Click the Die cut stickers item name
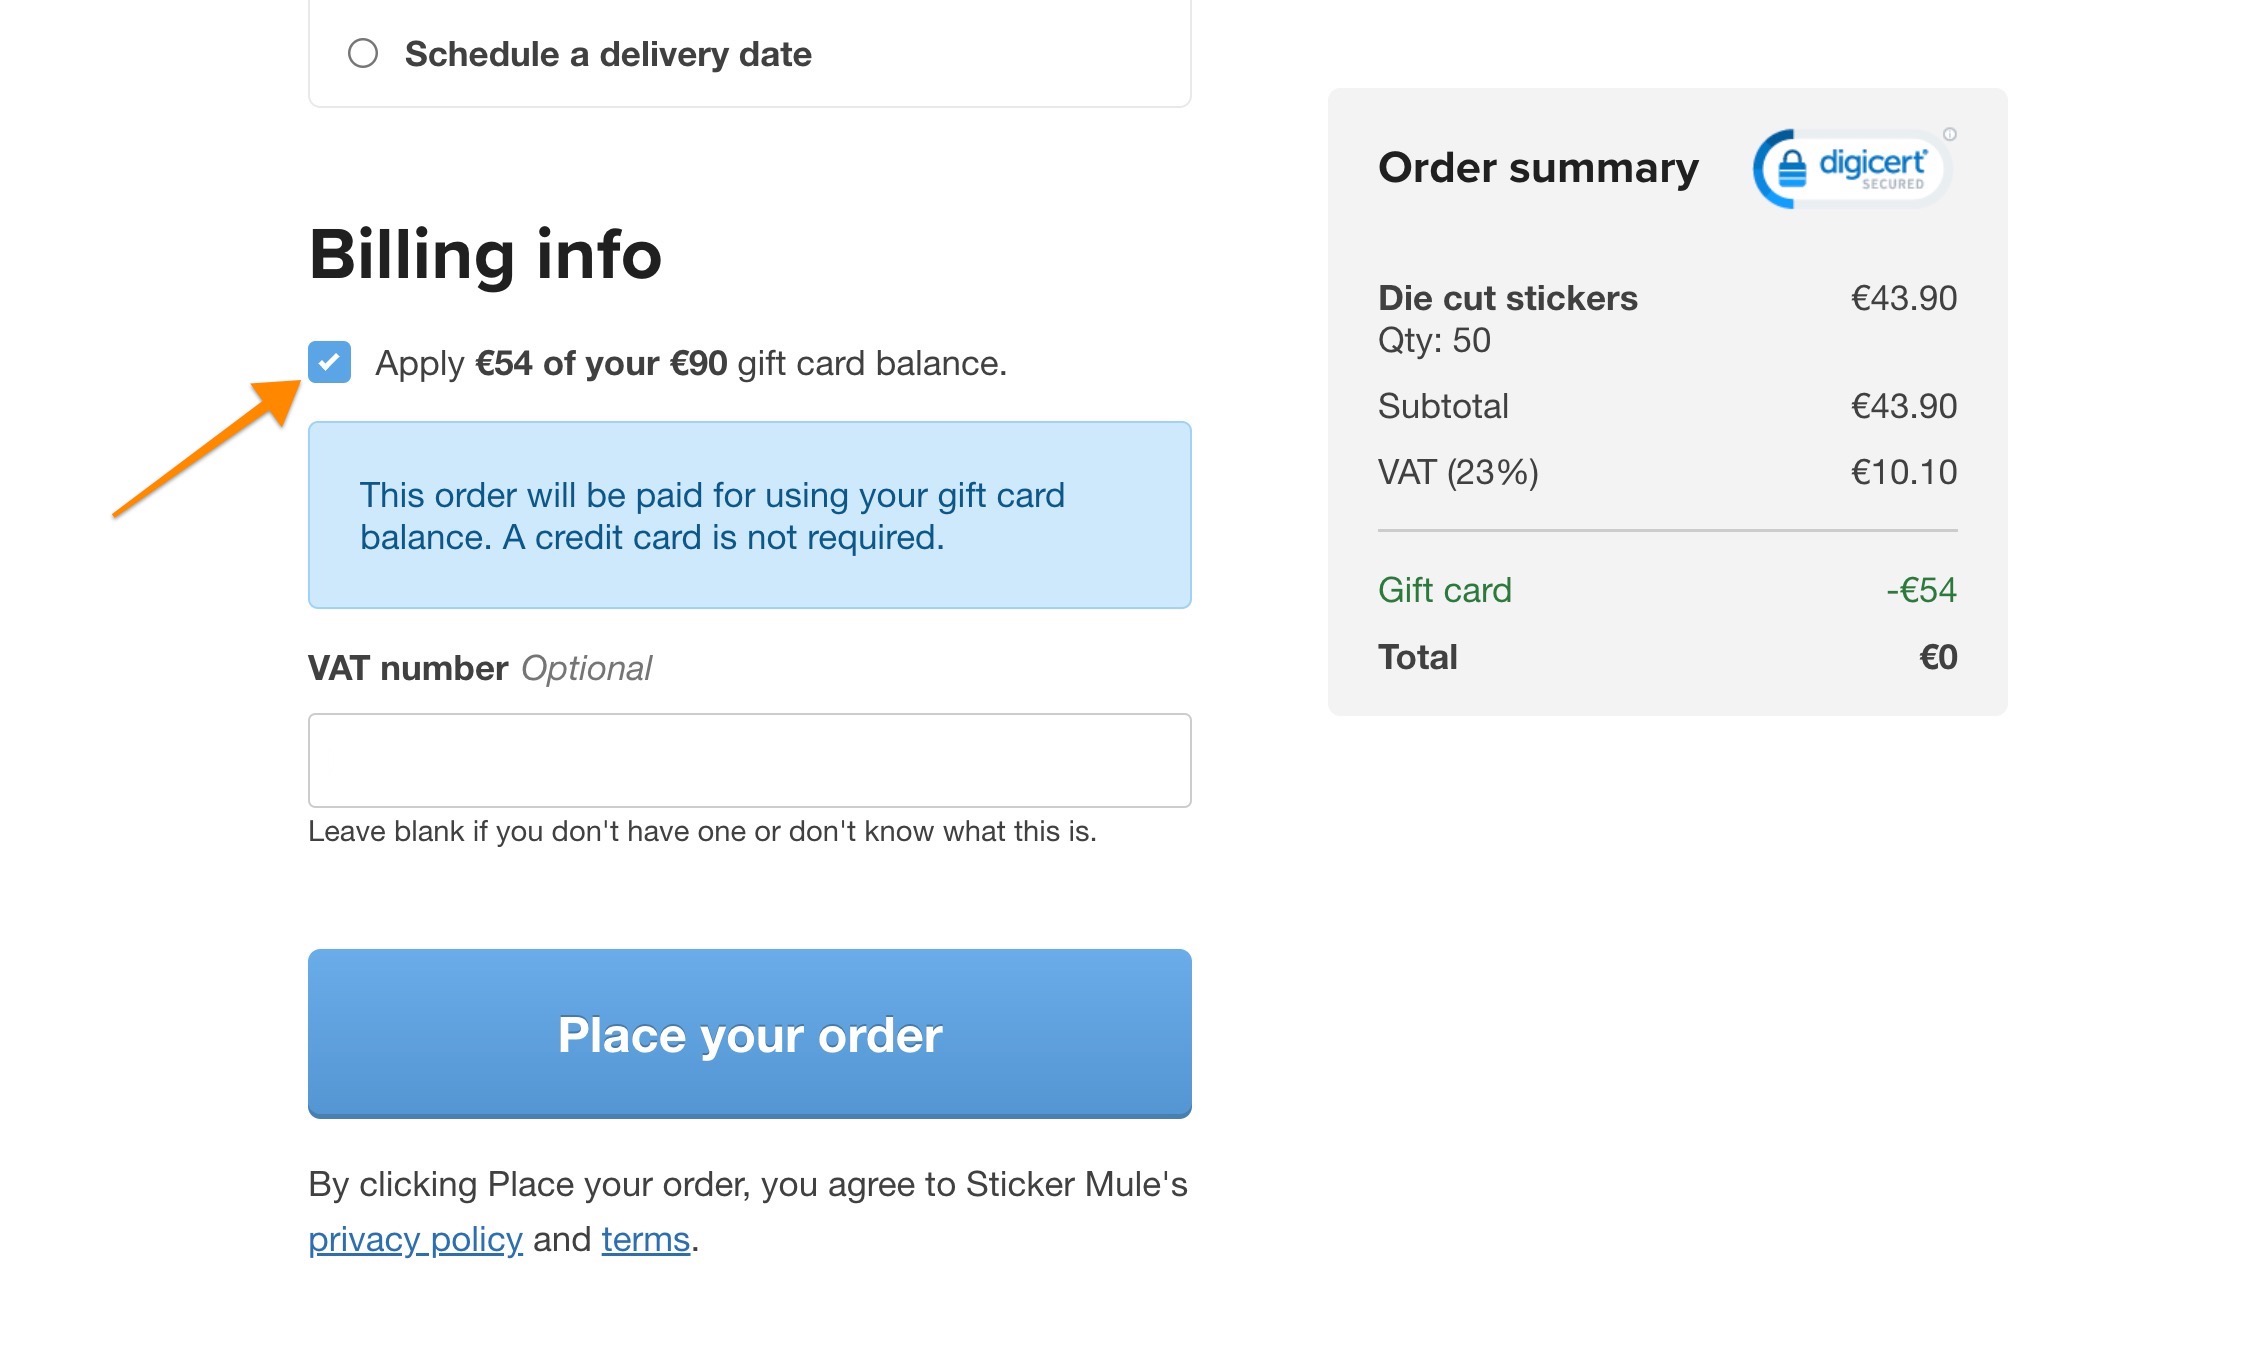 [1508, 297]
